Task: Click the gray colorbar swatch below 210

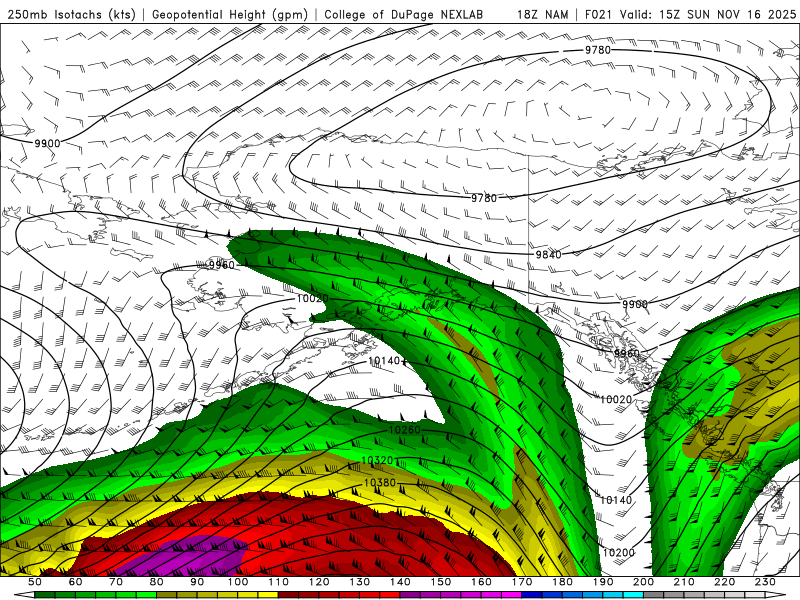Action: point(695,595)
